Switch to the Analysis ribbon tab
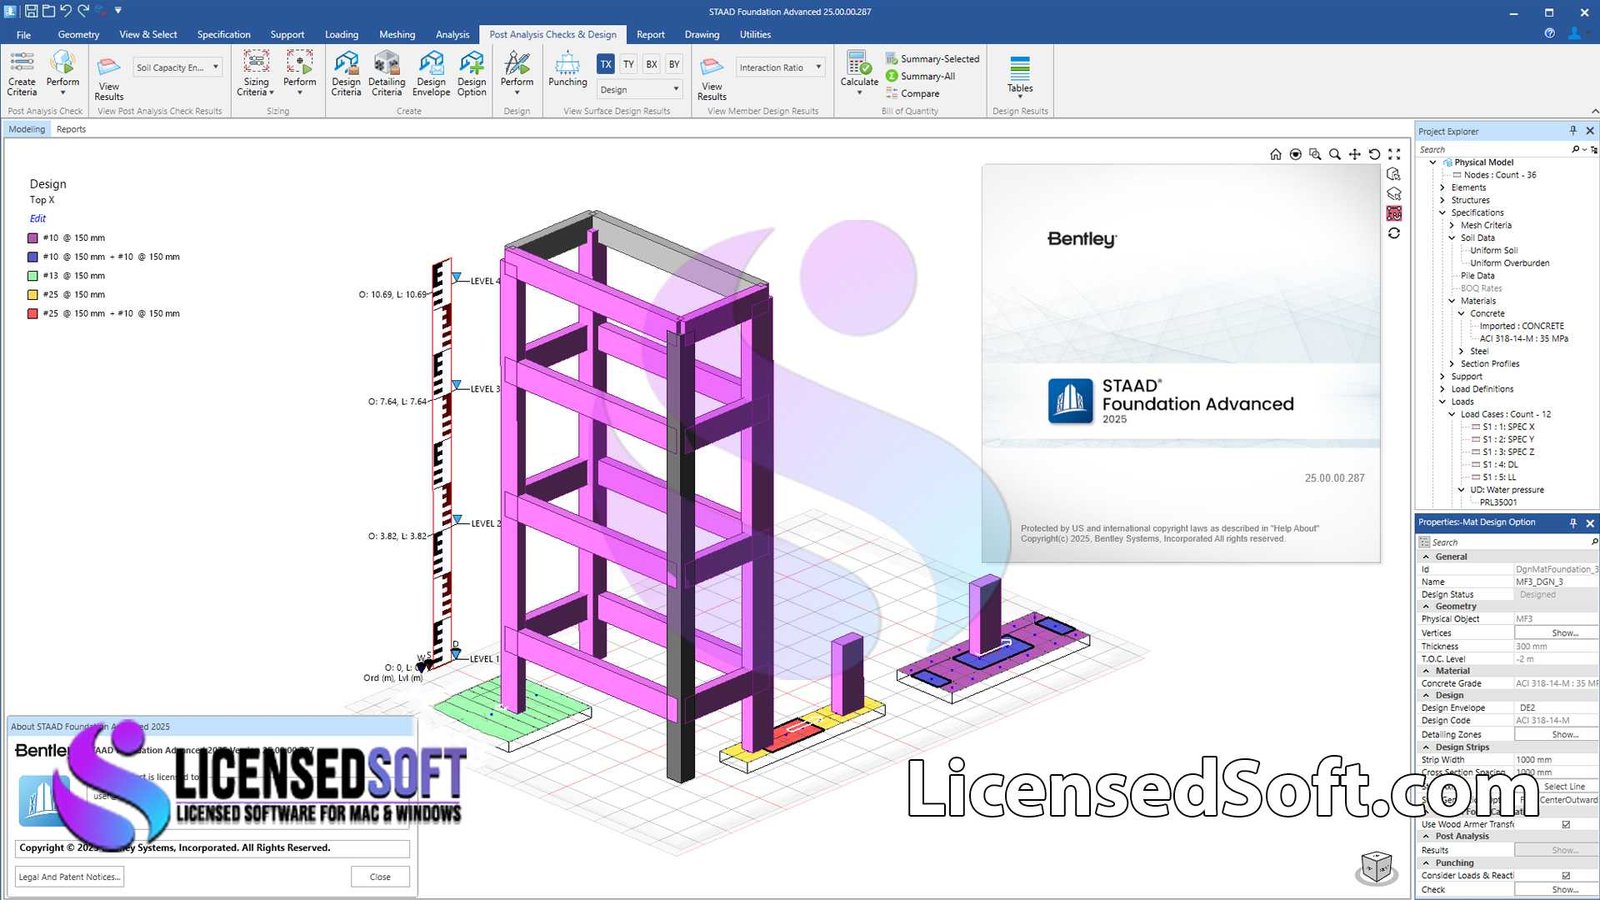The image size is (1600, 900). [x=453, y=34]
